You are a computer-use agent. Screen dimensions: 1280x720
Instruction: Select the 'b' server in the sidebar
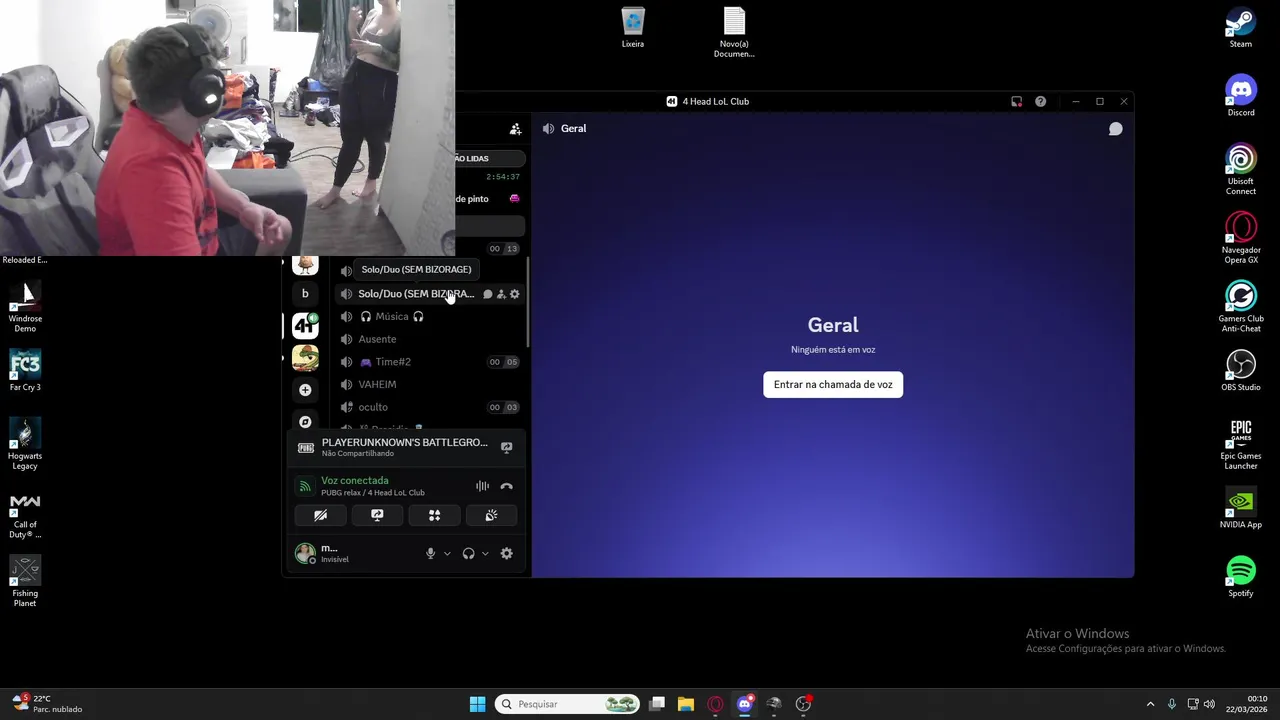(305, 294)
